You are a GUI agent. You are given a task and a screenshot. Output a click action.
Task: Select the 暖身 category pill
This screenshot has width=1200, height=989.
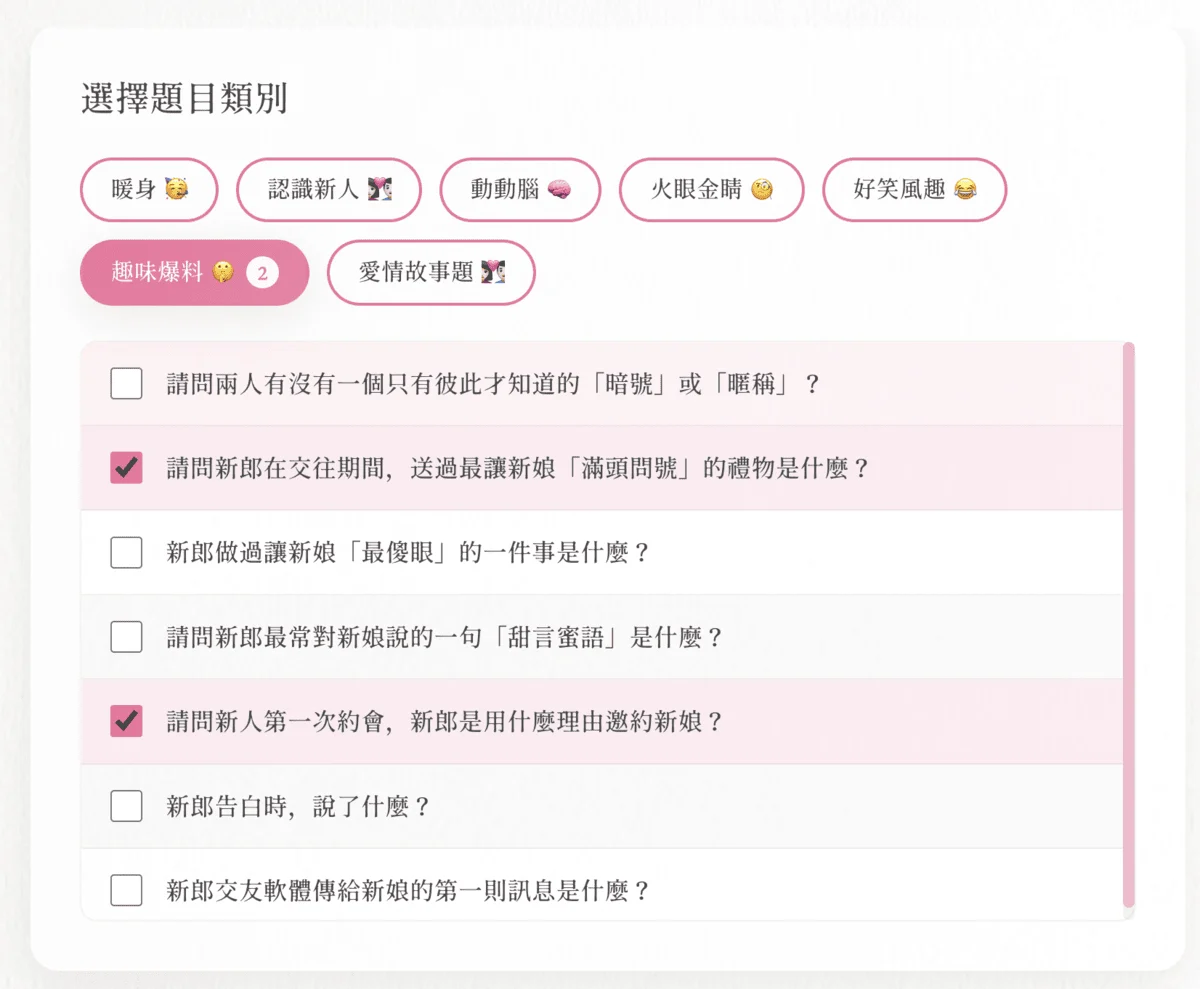click(x=148, y=190)
